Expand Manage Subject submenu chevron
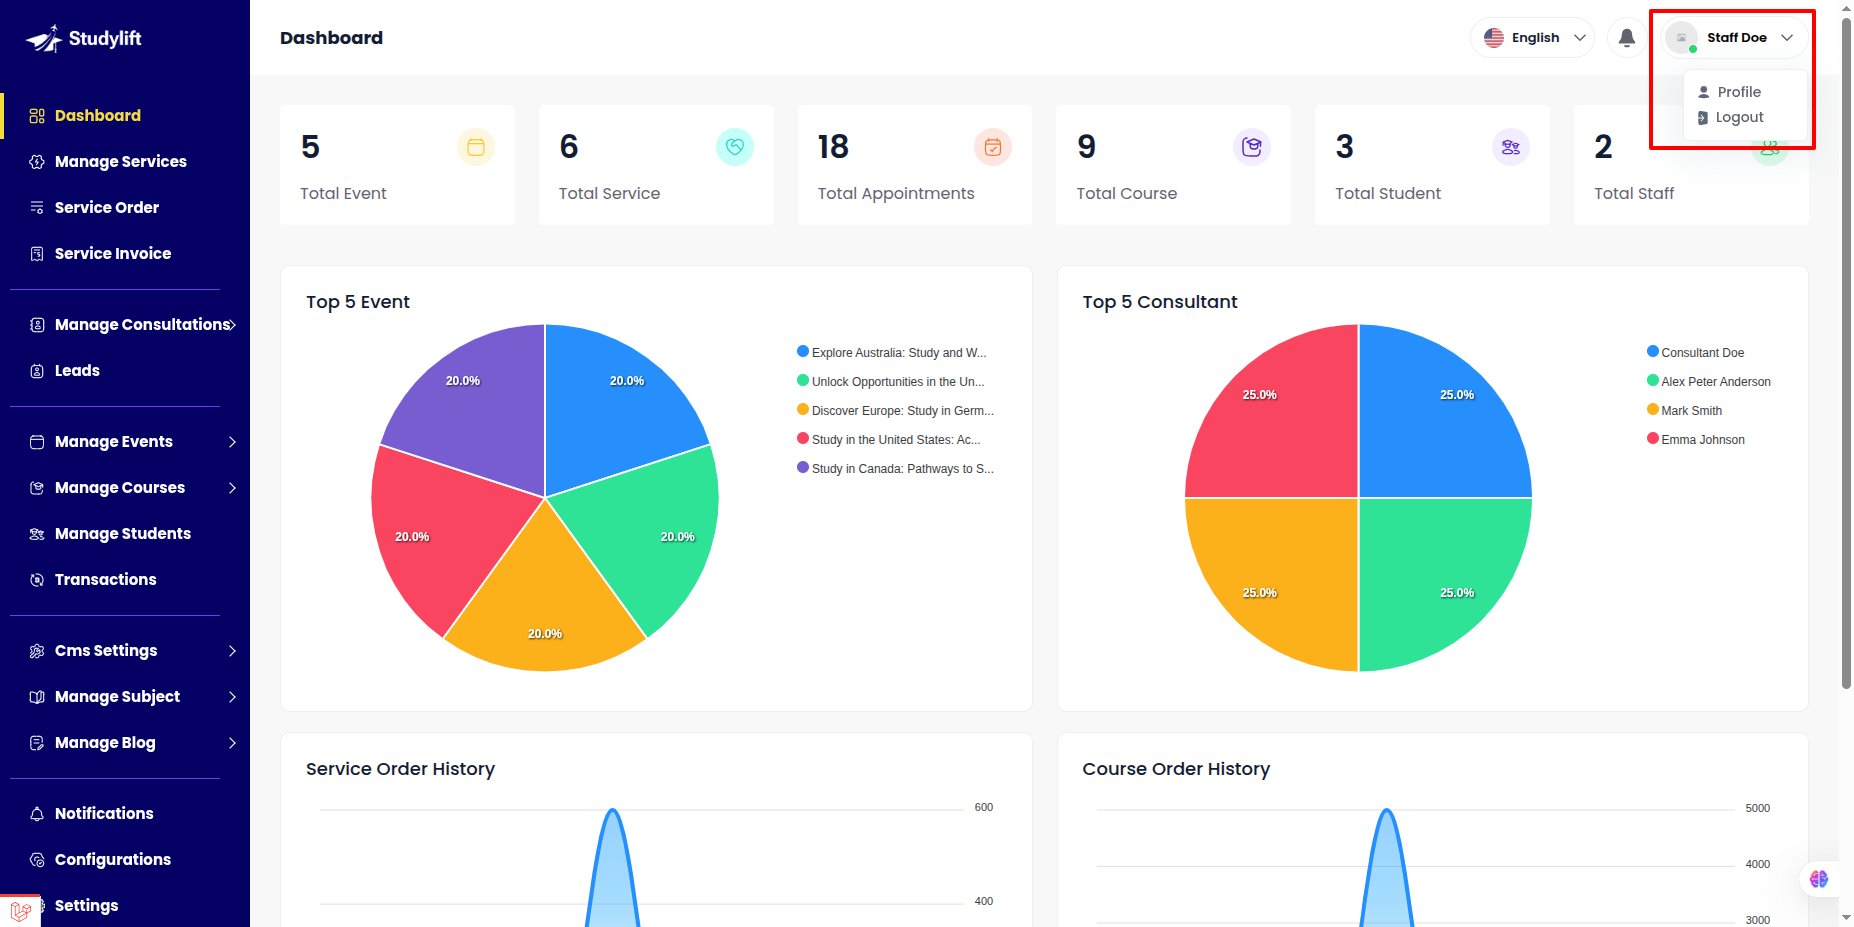 pyautogui.click(x=232, y=697)
